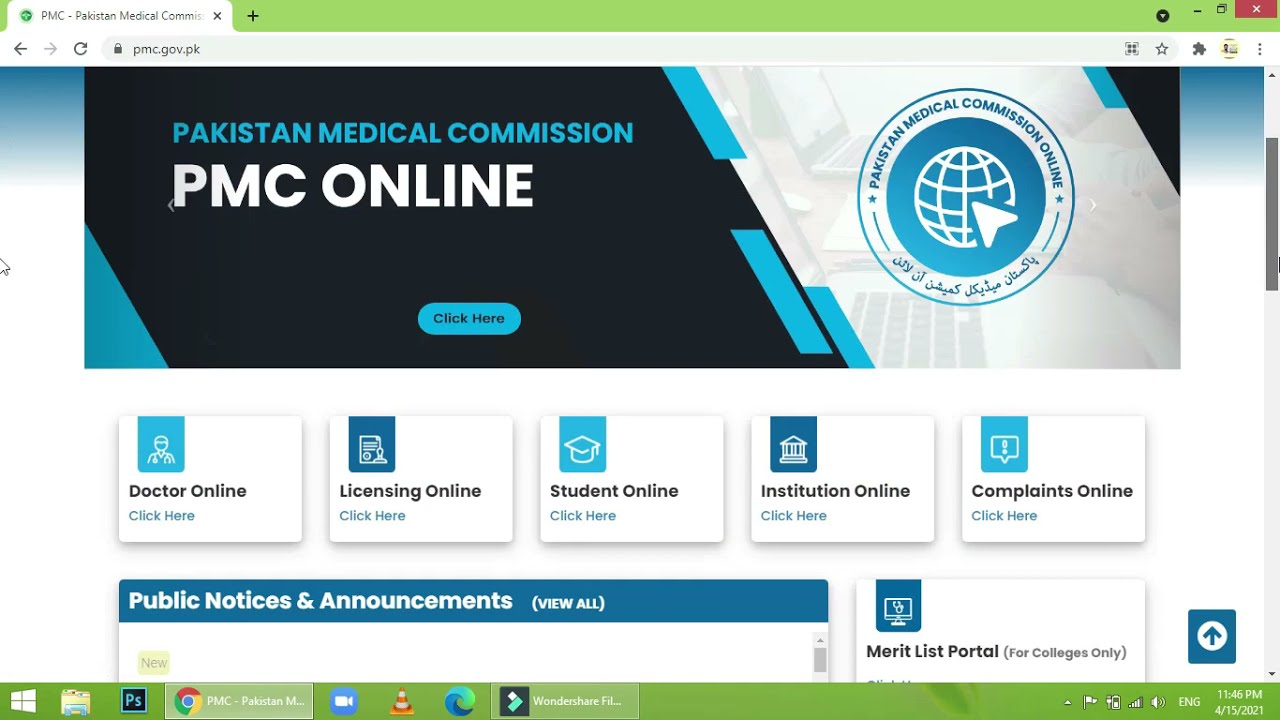Click the Action Center flag tray icon
The image size is (1280, 720).
(x=1091, y=702)
